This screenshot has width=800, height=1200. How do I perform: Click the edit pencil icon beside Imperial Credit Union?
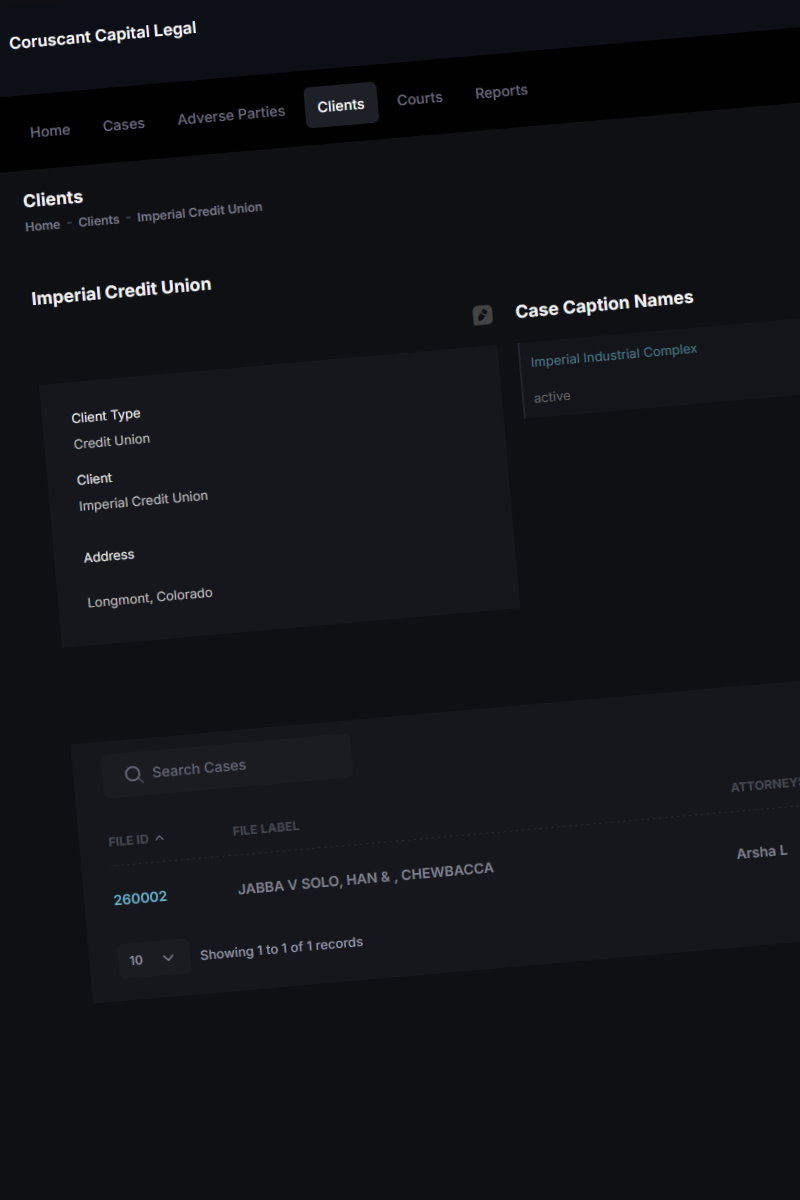(483, 315)
